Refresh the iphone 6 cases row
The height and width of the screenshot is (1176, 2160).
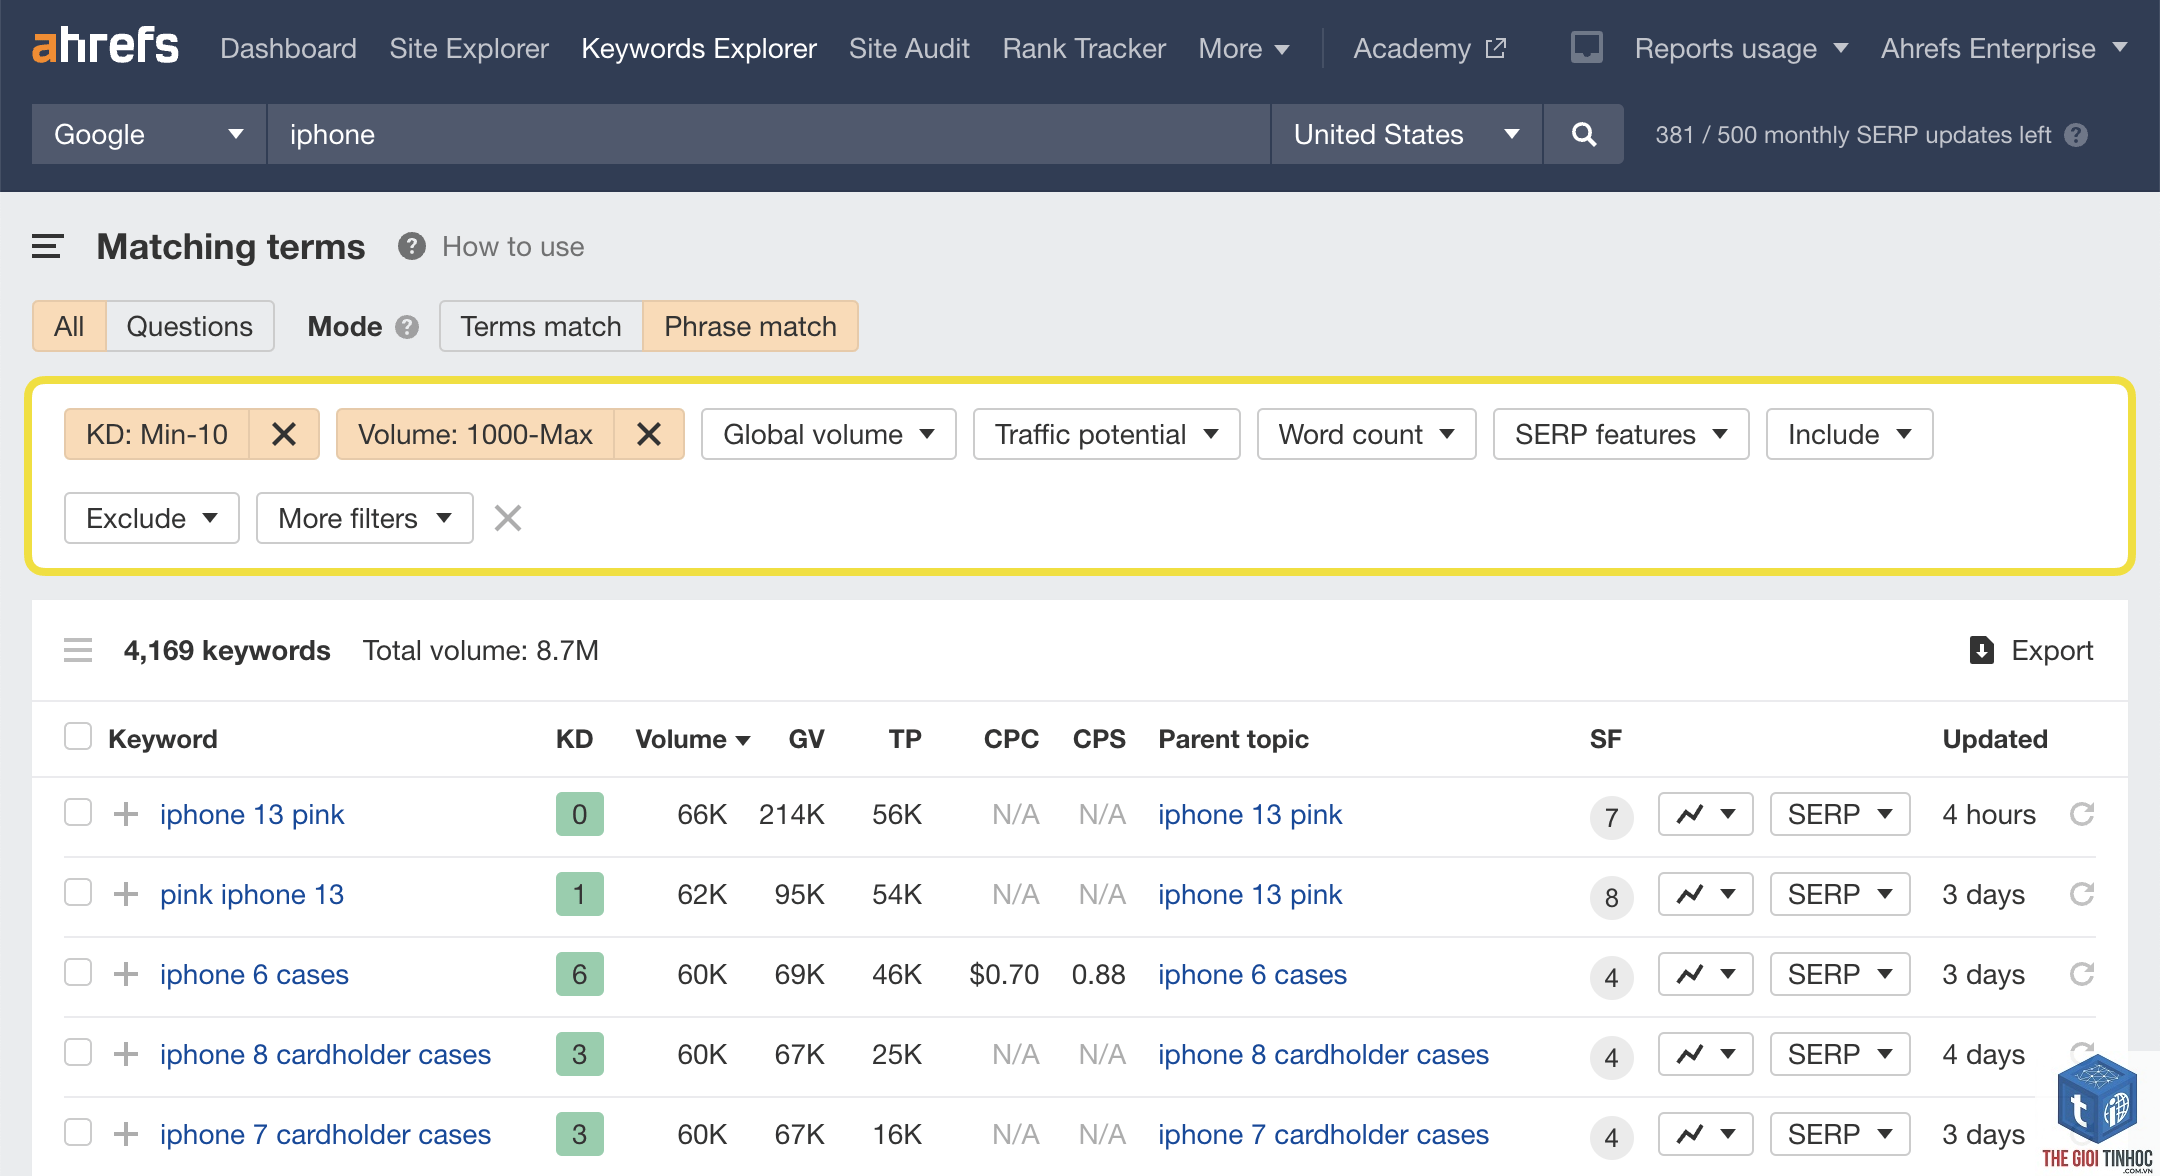click(x=2082, y=974)
